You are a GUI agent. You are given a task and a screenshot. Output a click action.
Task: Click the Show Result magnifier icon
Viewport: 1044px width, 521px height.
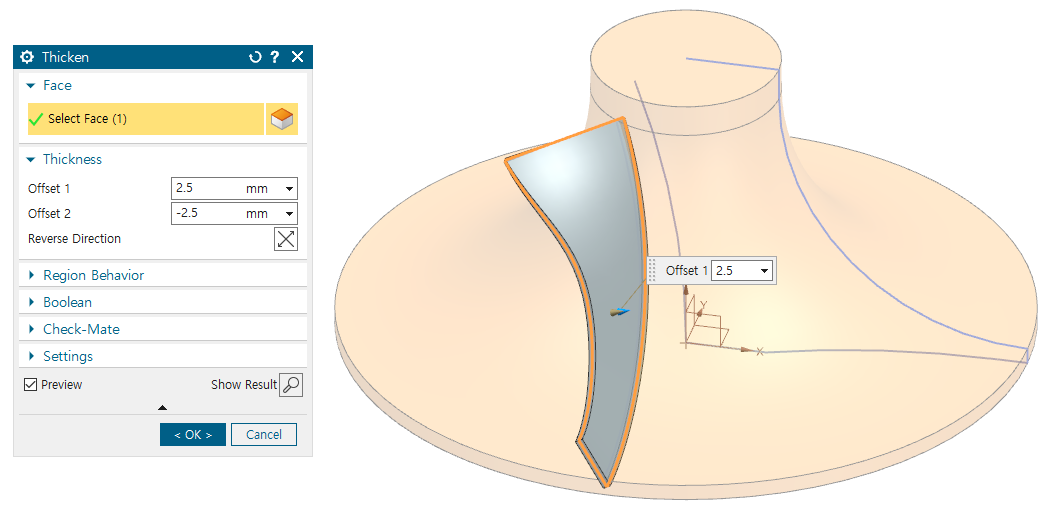290,385
